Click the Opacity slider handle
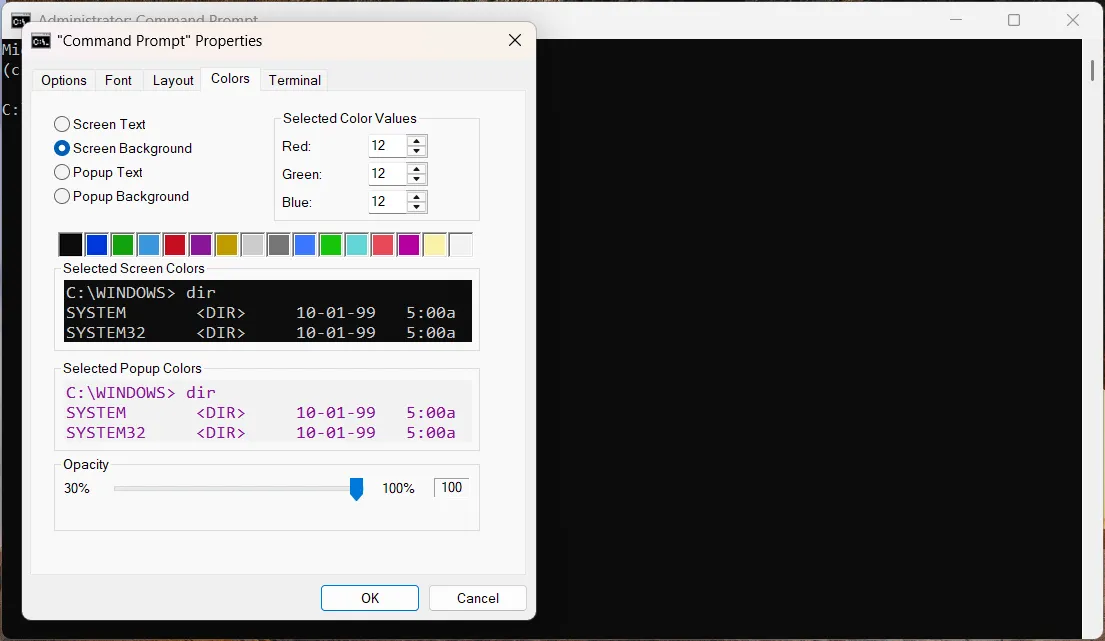Viewport: 1105px width, 641px height. [x=356, y=488]
